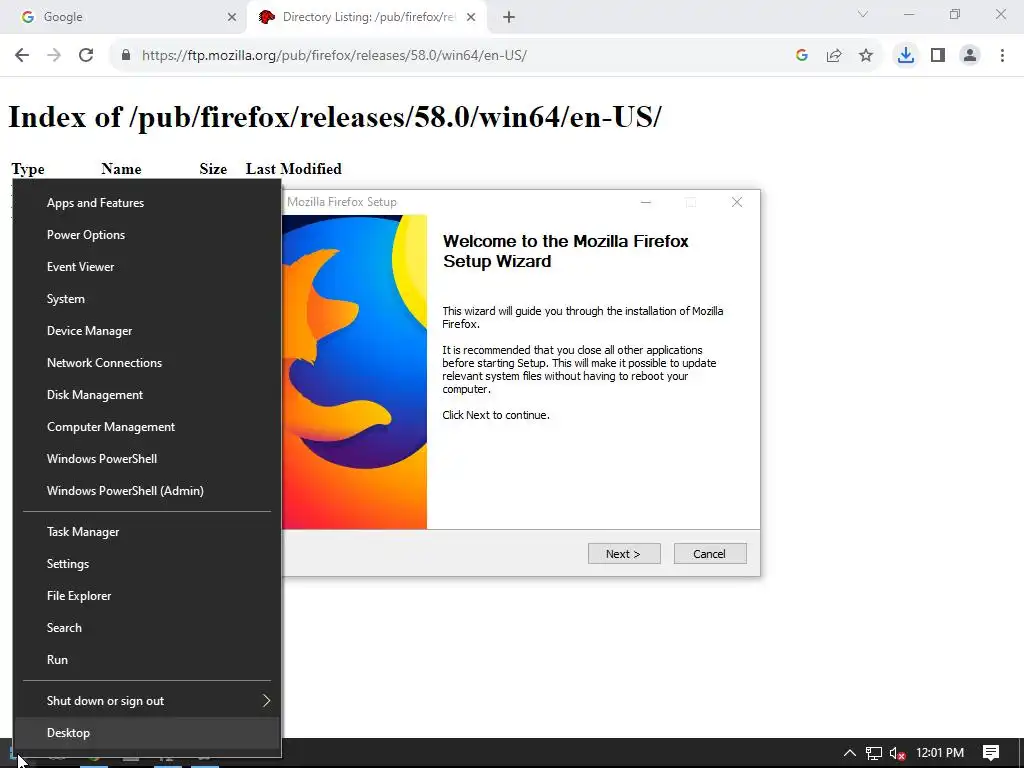Open Device Manager
1024x768 pixels.
point(148,331)
